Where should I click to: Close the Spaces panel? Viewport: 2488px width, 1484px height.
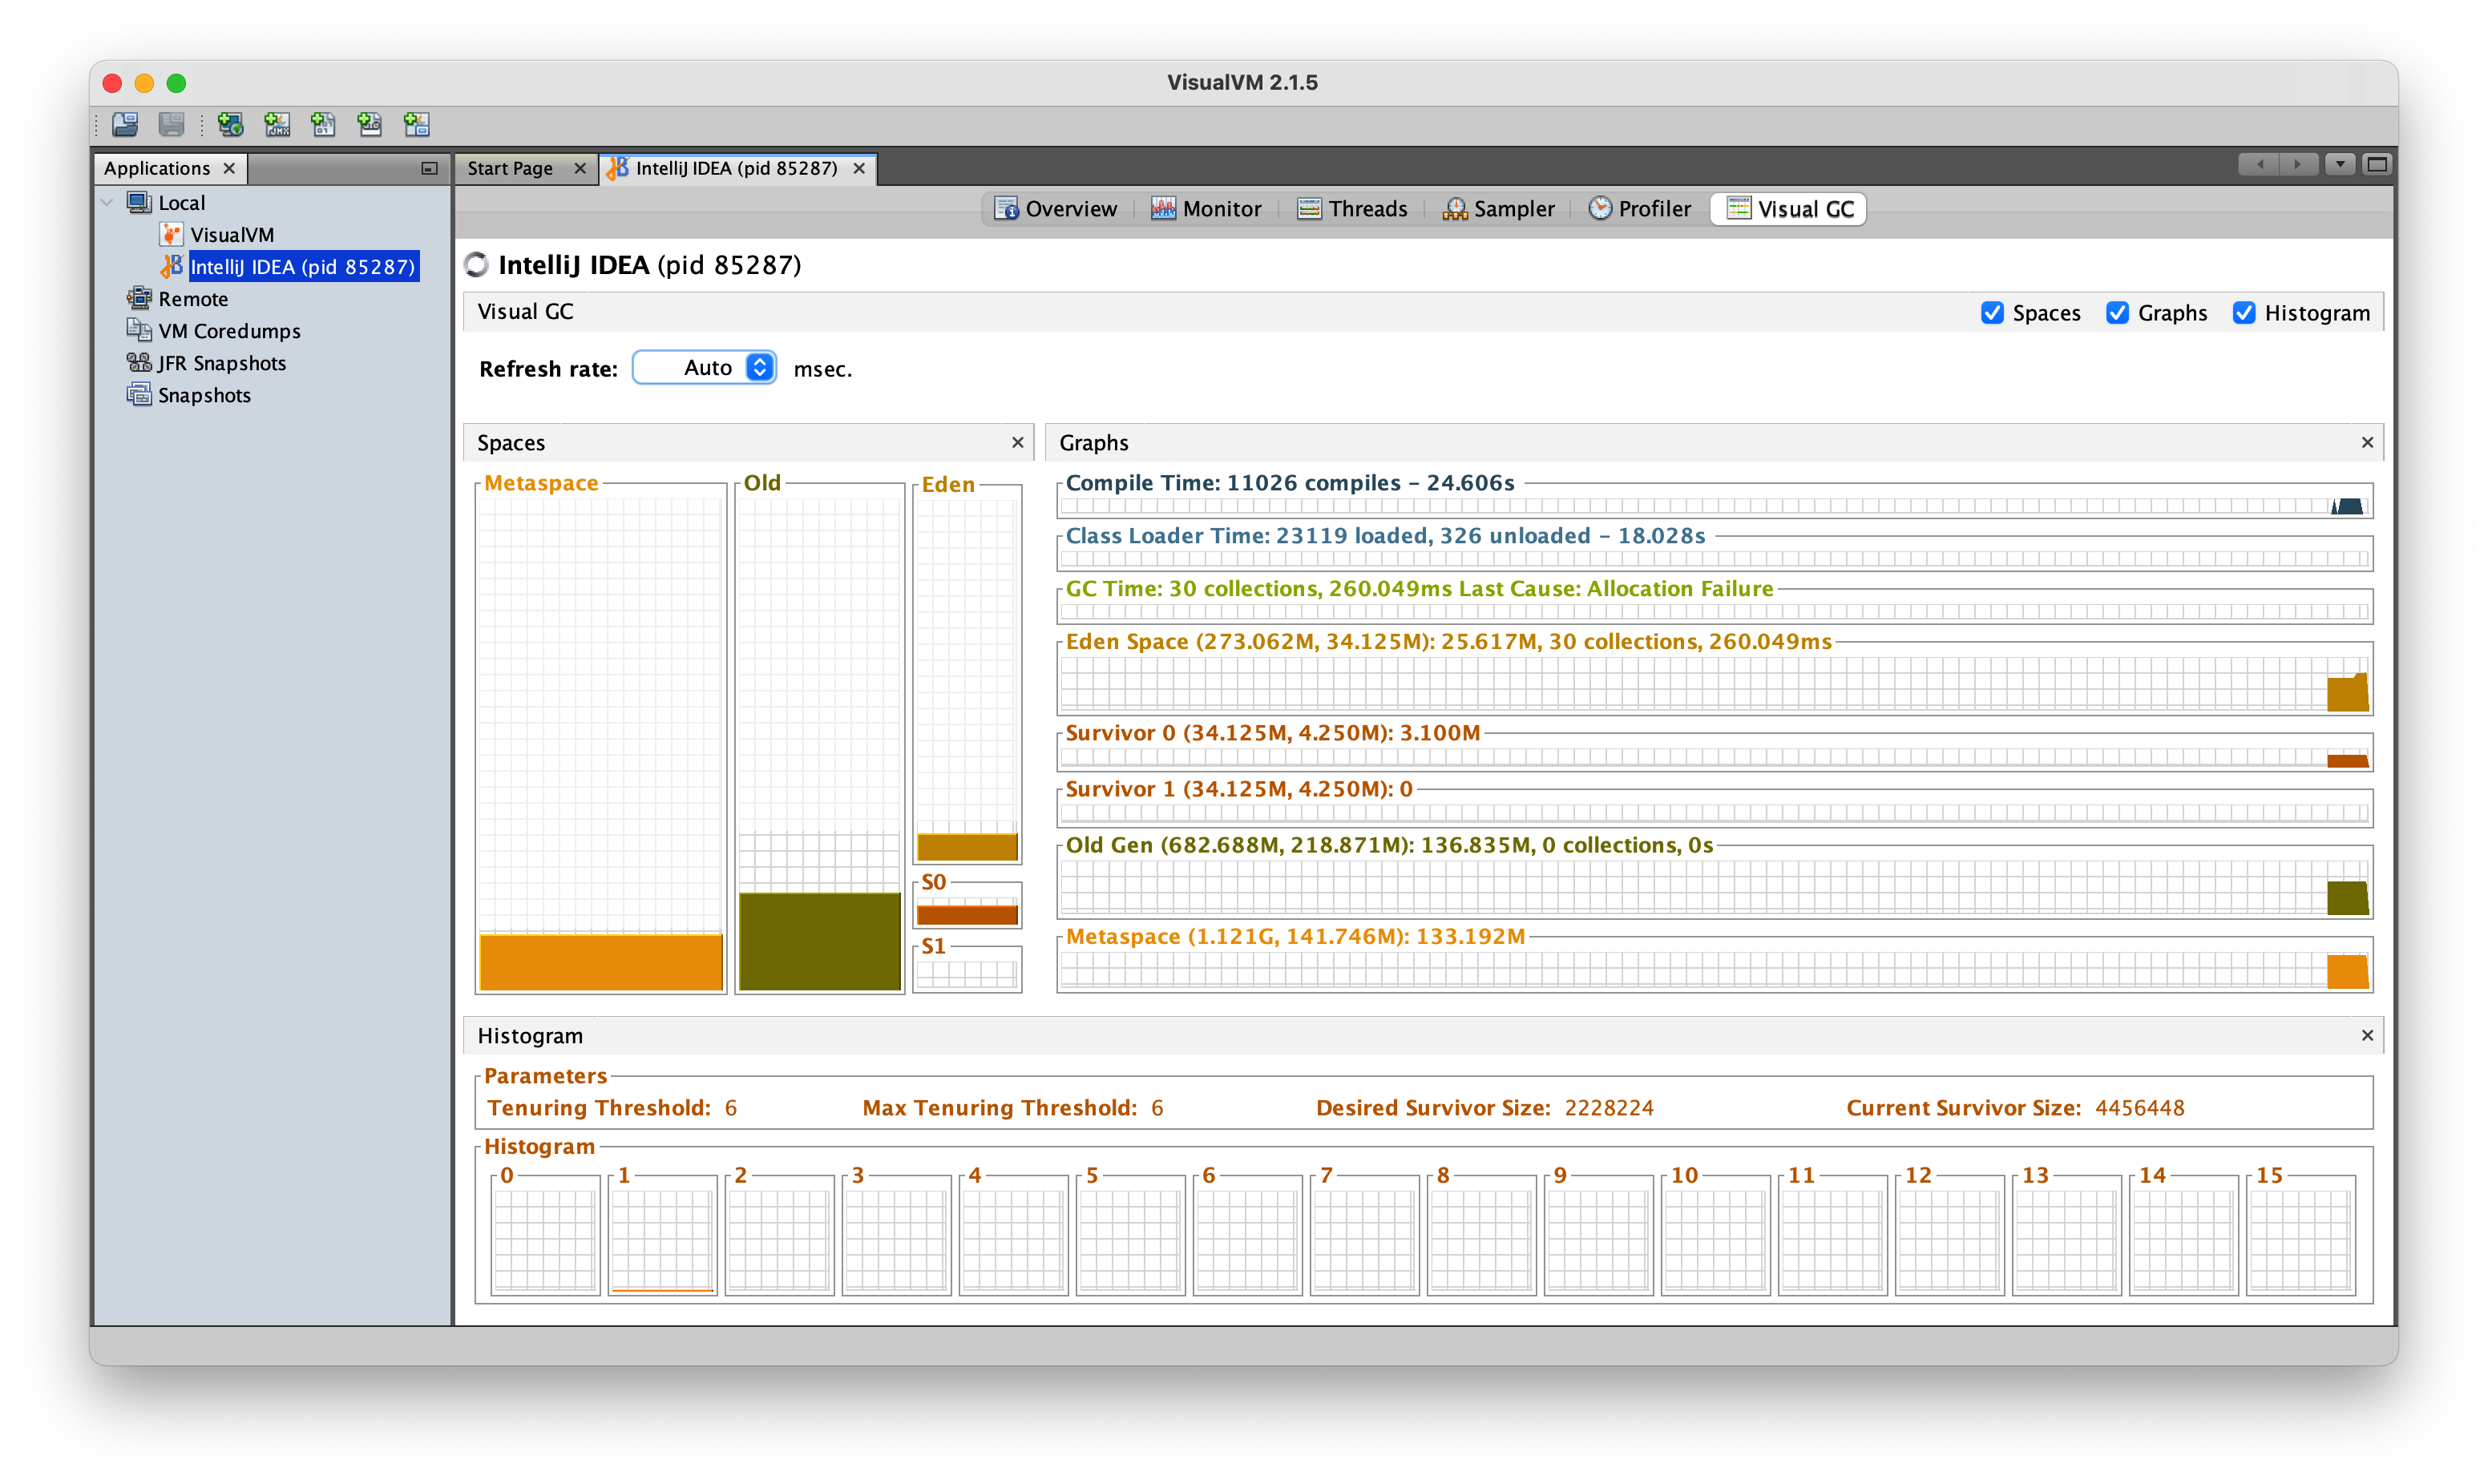click(1018, 442)
